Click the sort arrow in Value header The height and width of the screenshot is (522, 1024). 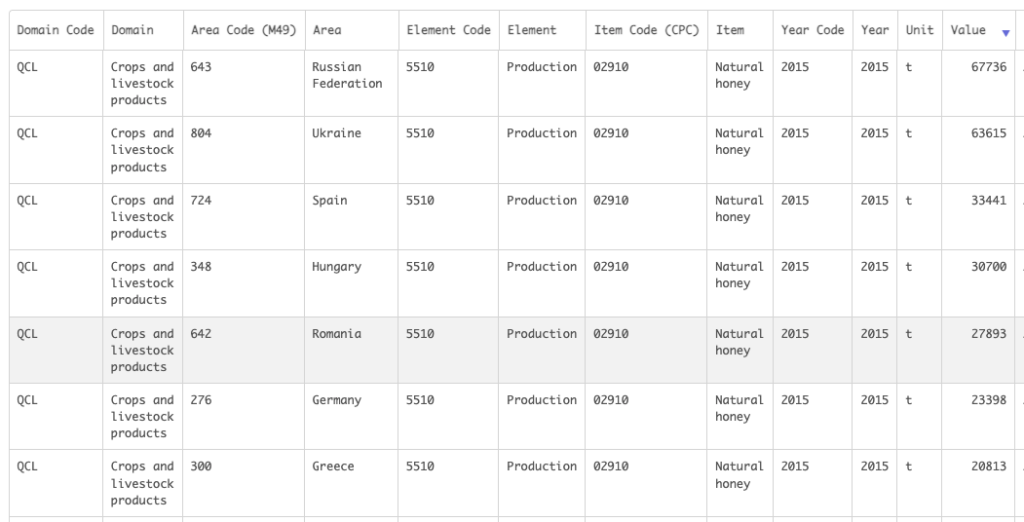pos(1005,32)
